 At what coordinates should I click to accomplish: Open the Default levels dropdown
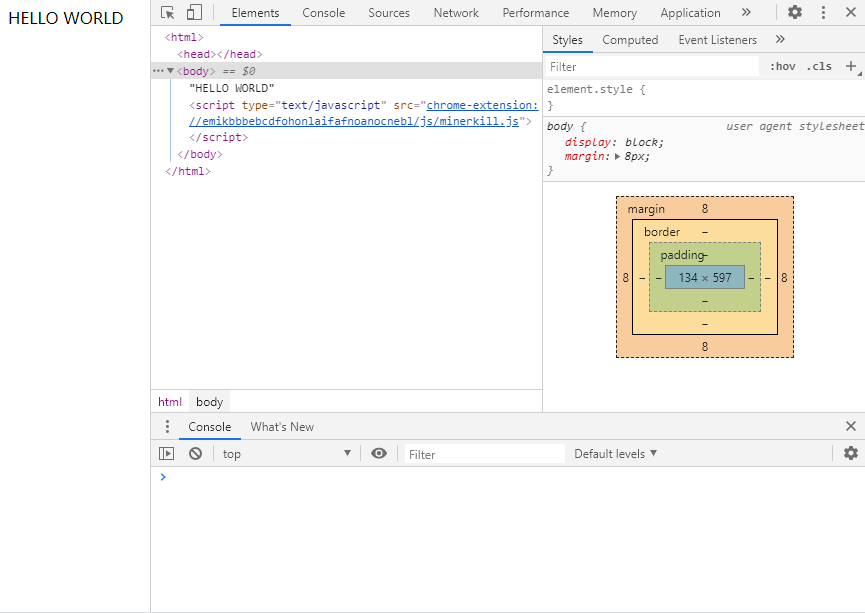tap(615, 454)
